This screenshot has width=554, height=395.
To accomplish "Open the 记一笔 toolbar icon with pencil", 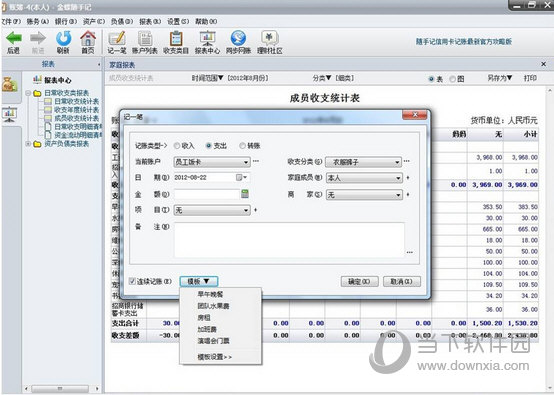I will [x=117, y=38].
